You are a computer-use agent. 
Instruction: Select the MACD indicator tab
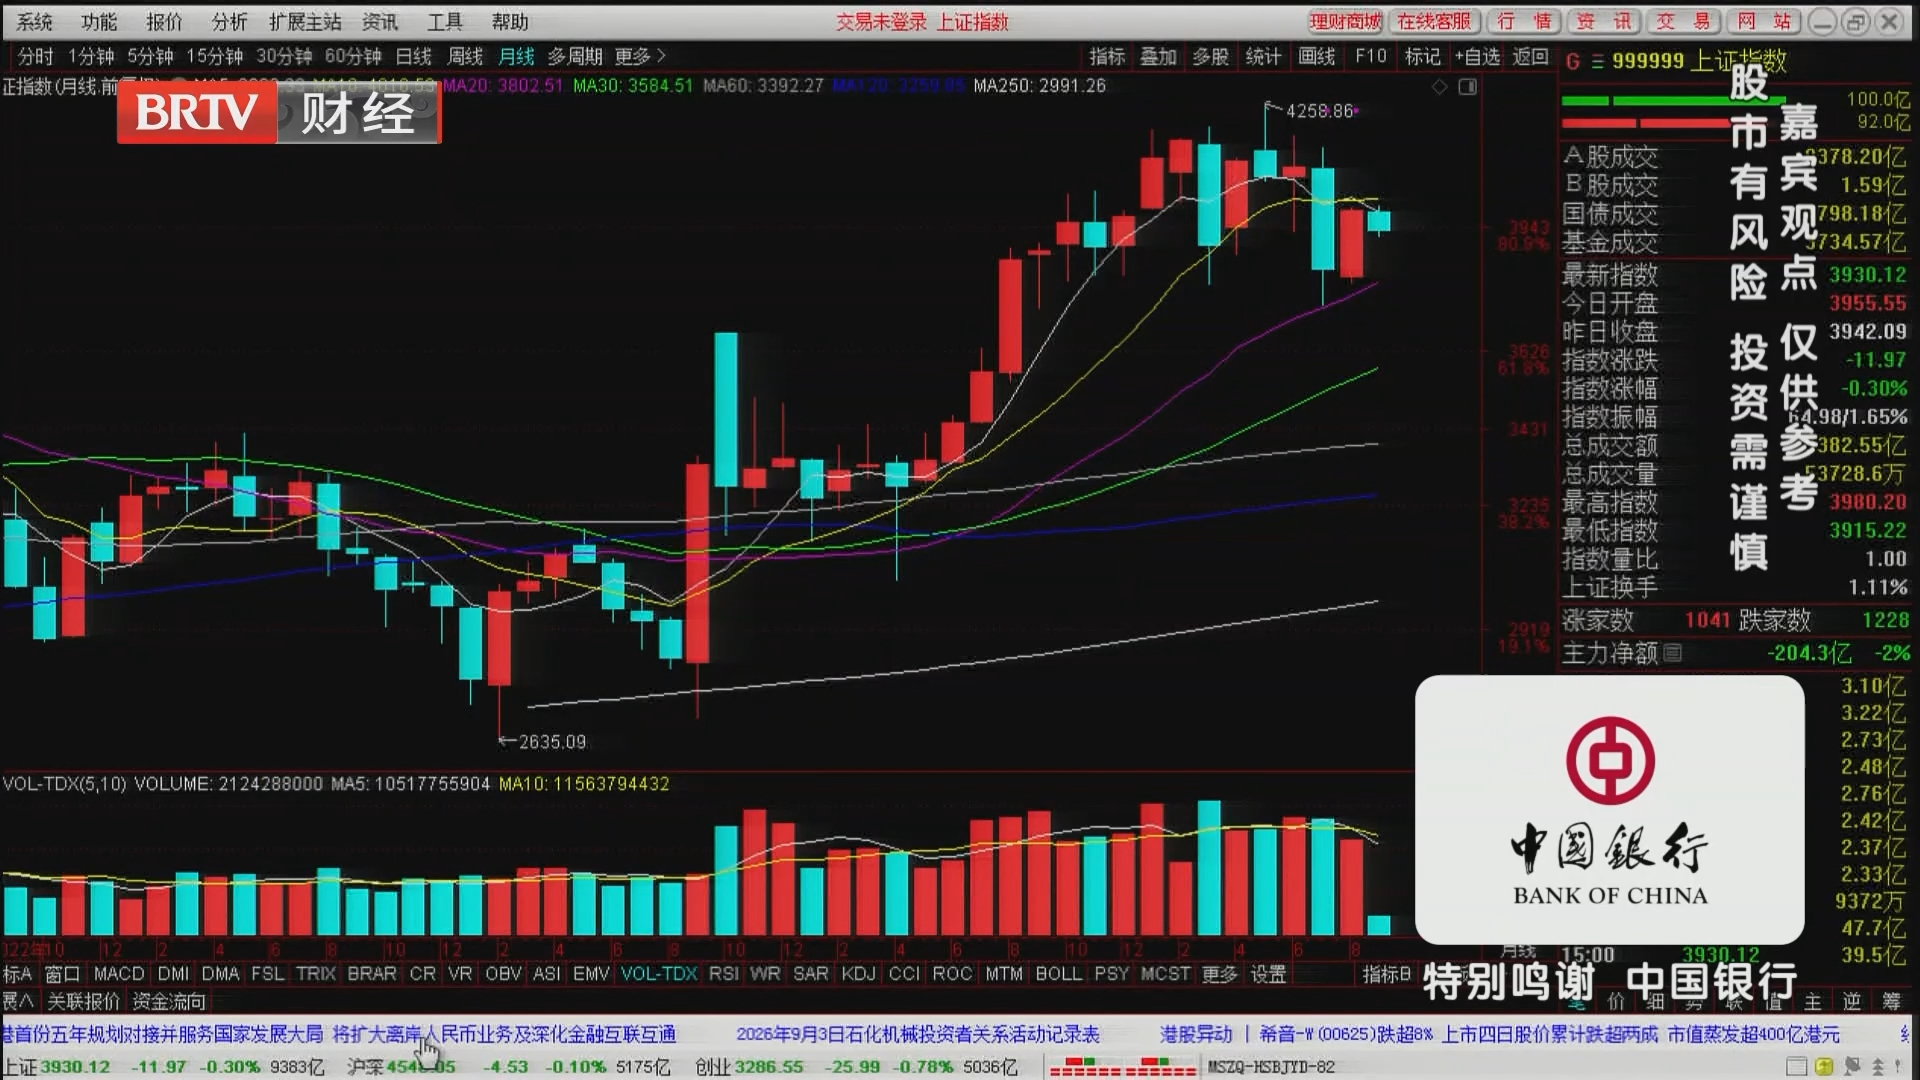click(x=119, y=974)
